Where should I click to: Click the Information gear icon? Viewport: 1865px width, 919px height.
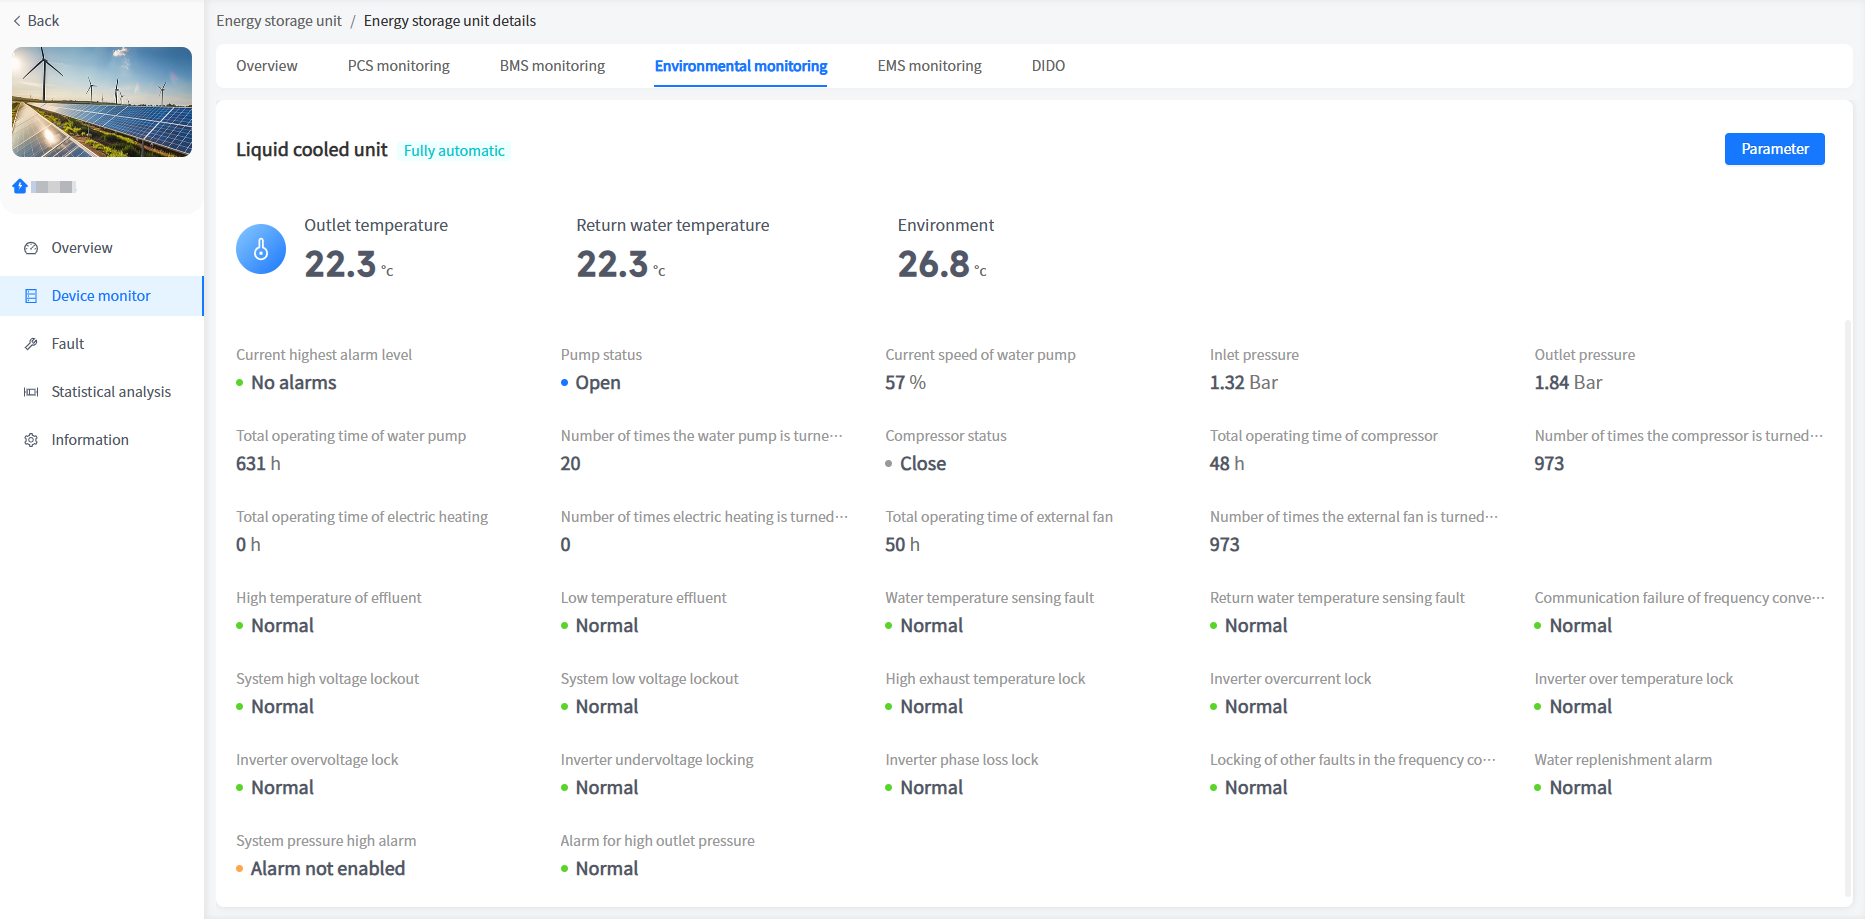tap(31, 440)
